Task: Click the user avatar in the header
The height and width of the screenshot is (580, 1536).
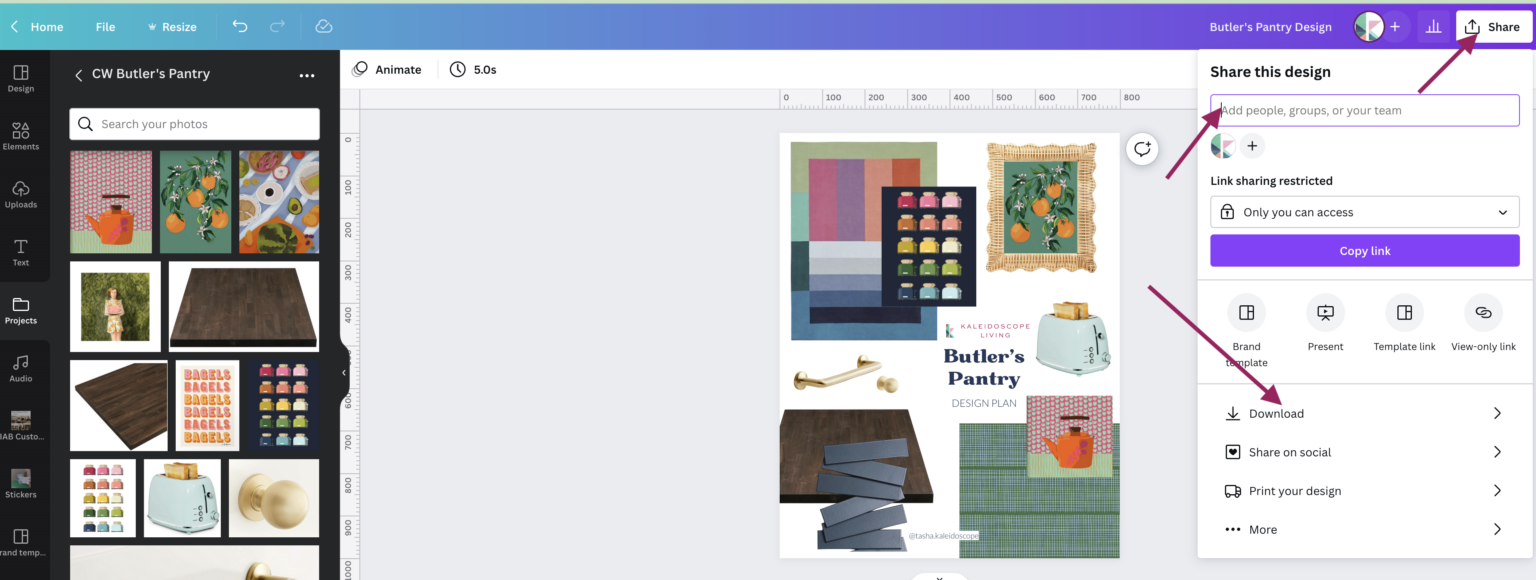Action: pos(1368,27)
